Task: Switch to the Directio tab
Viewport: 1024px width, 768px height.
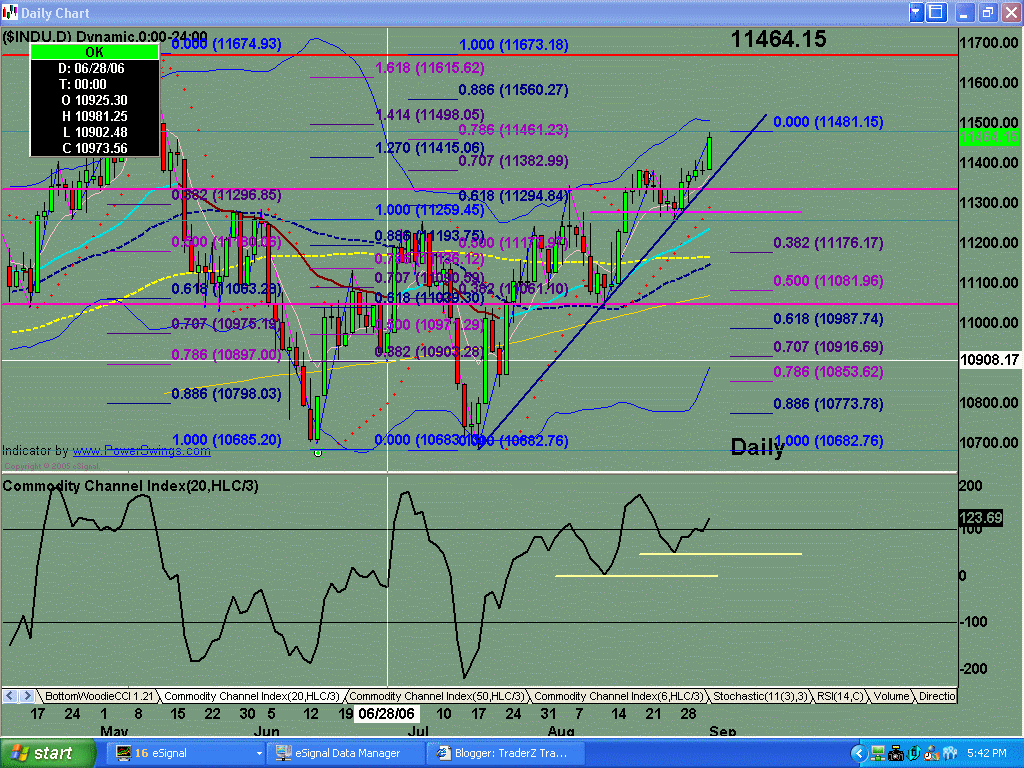Action: pos(936,696)
